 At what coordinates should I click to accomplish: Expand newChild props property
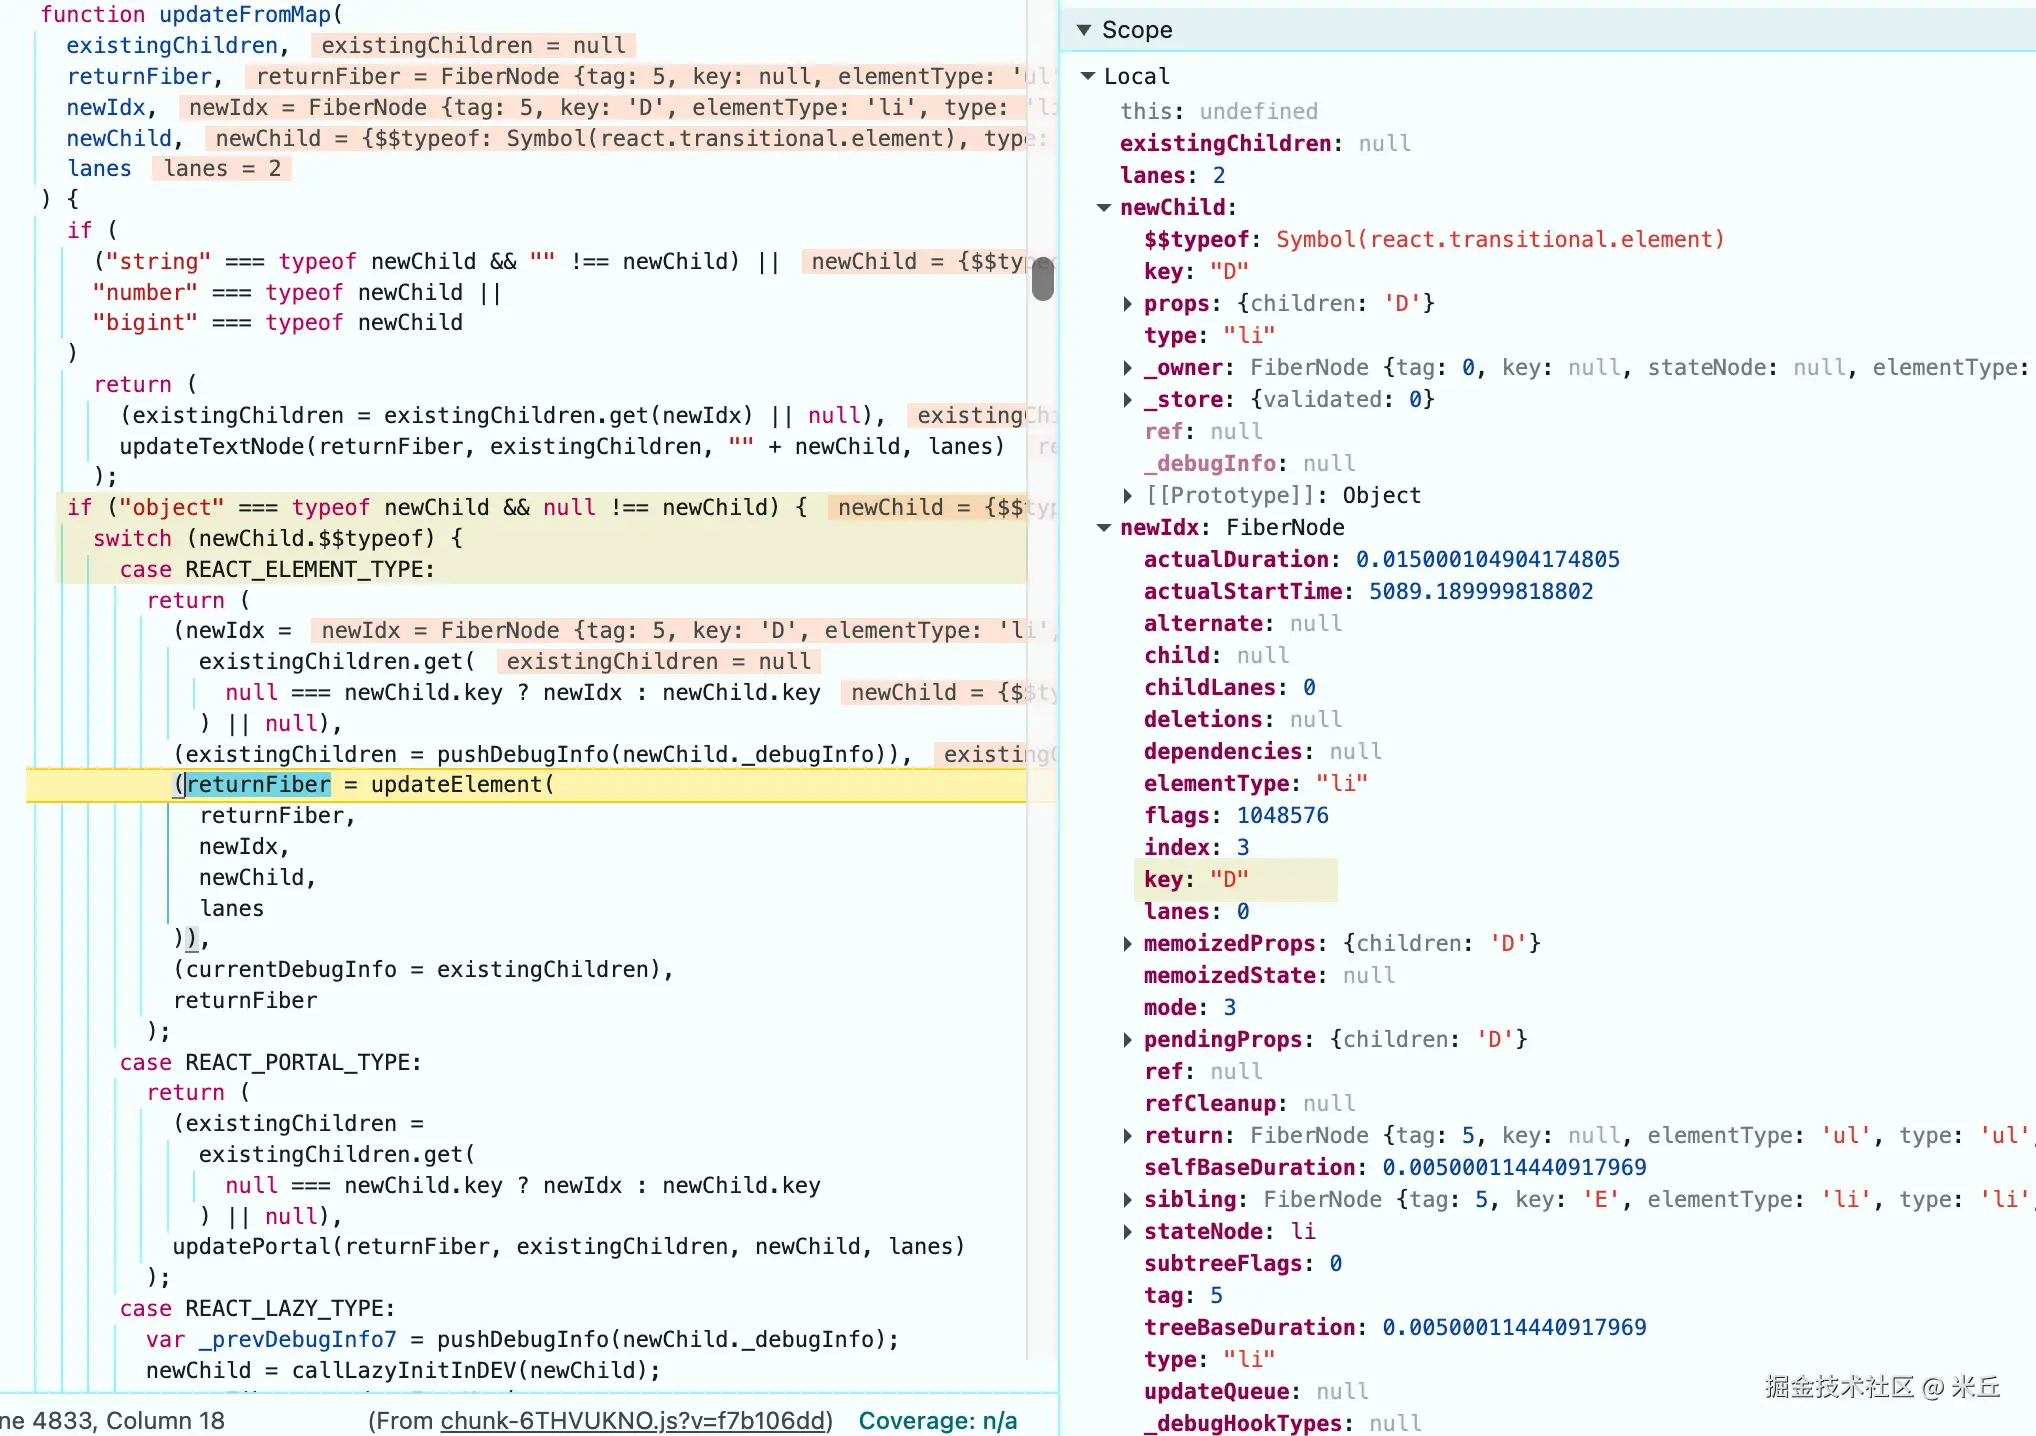(1128, 303)
